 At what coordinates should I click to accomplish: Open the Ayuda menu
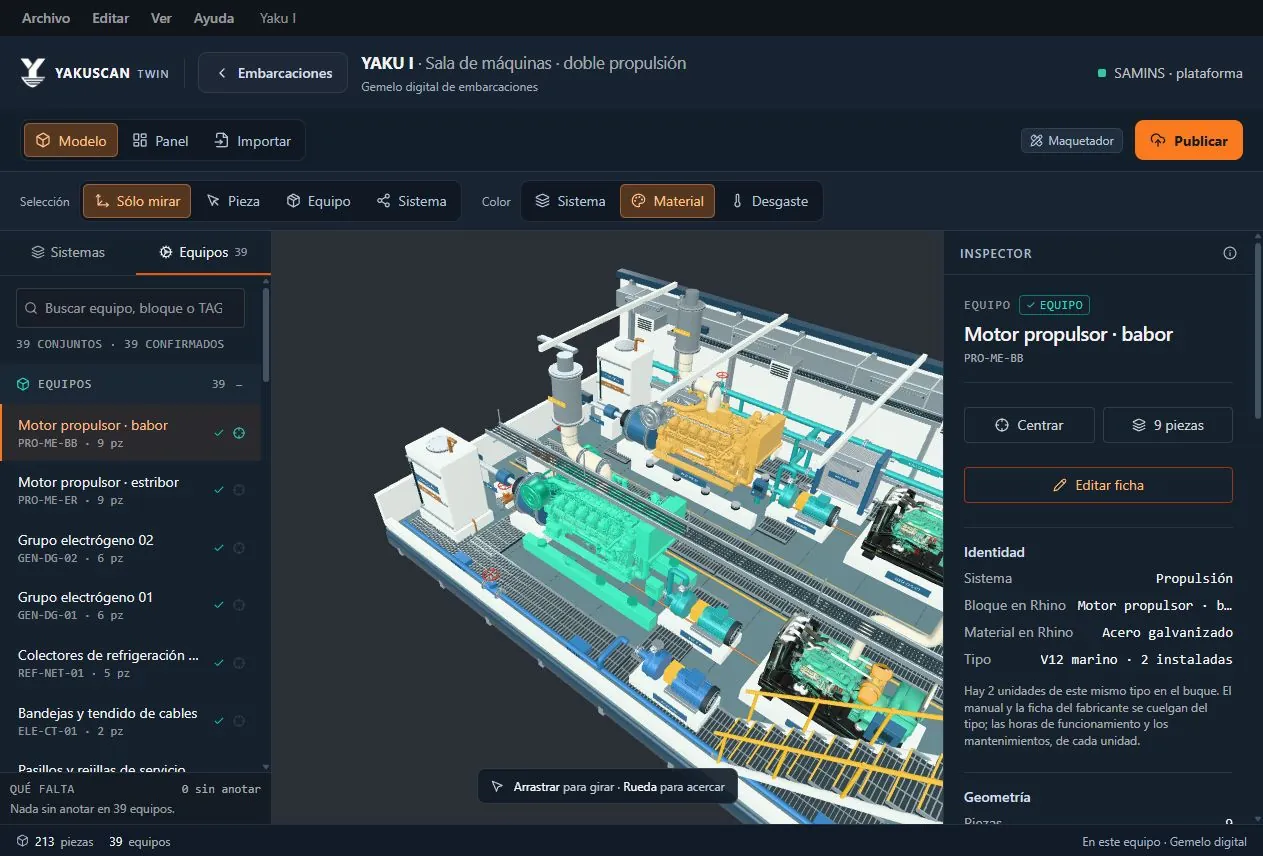[214, 18]
